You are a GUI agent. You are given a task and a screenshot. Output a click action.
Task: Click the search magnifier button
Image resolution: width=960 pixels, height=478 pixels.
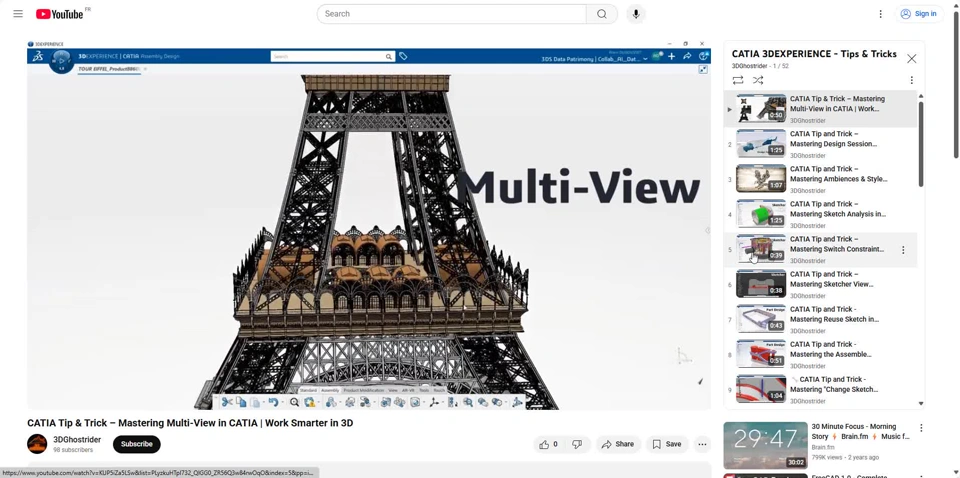tap(602, 14)
